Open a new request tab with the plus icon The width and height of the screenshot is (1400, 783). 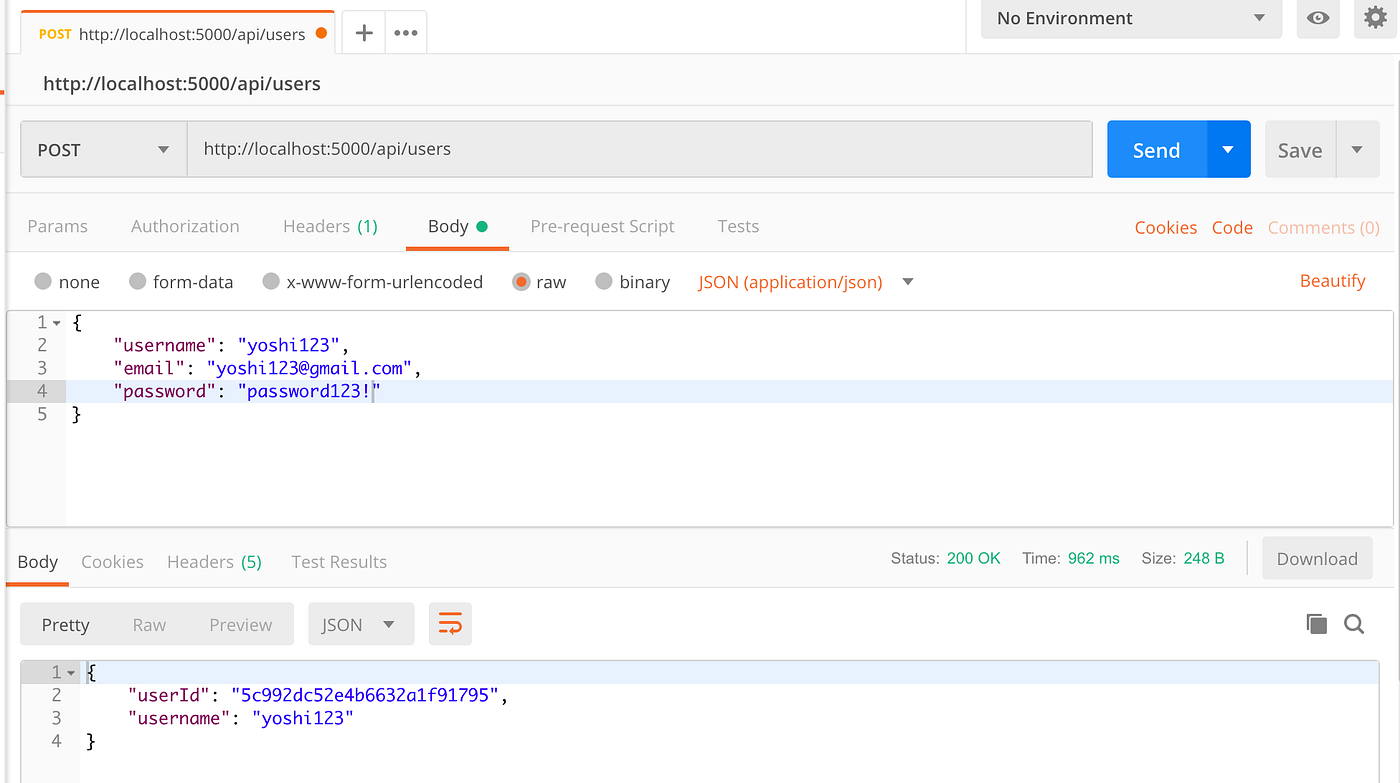click(x=362, y=32)
